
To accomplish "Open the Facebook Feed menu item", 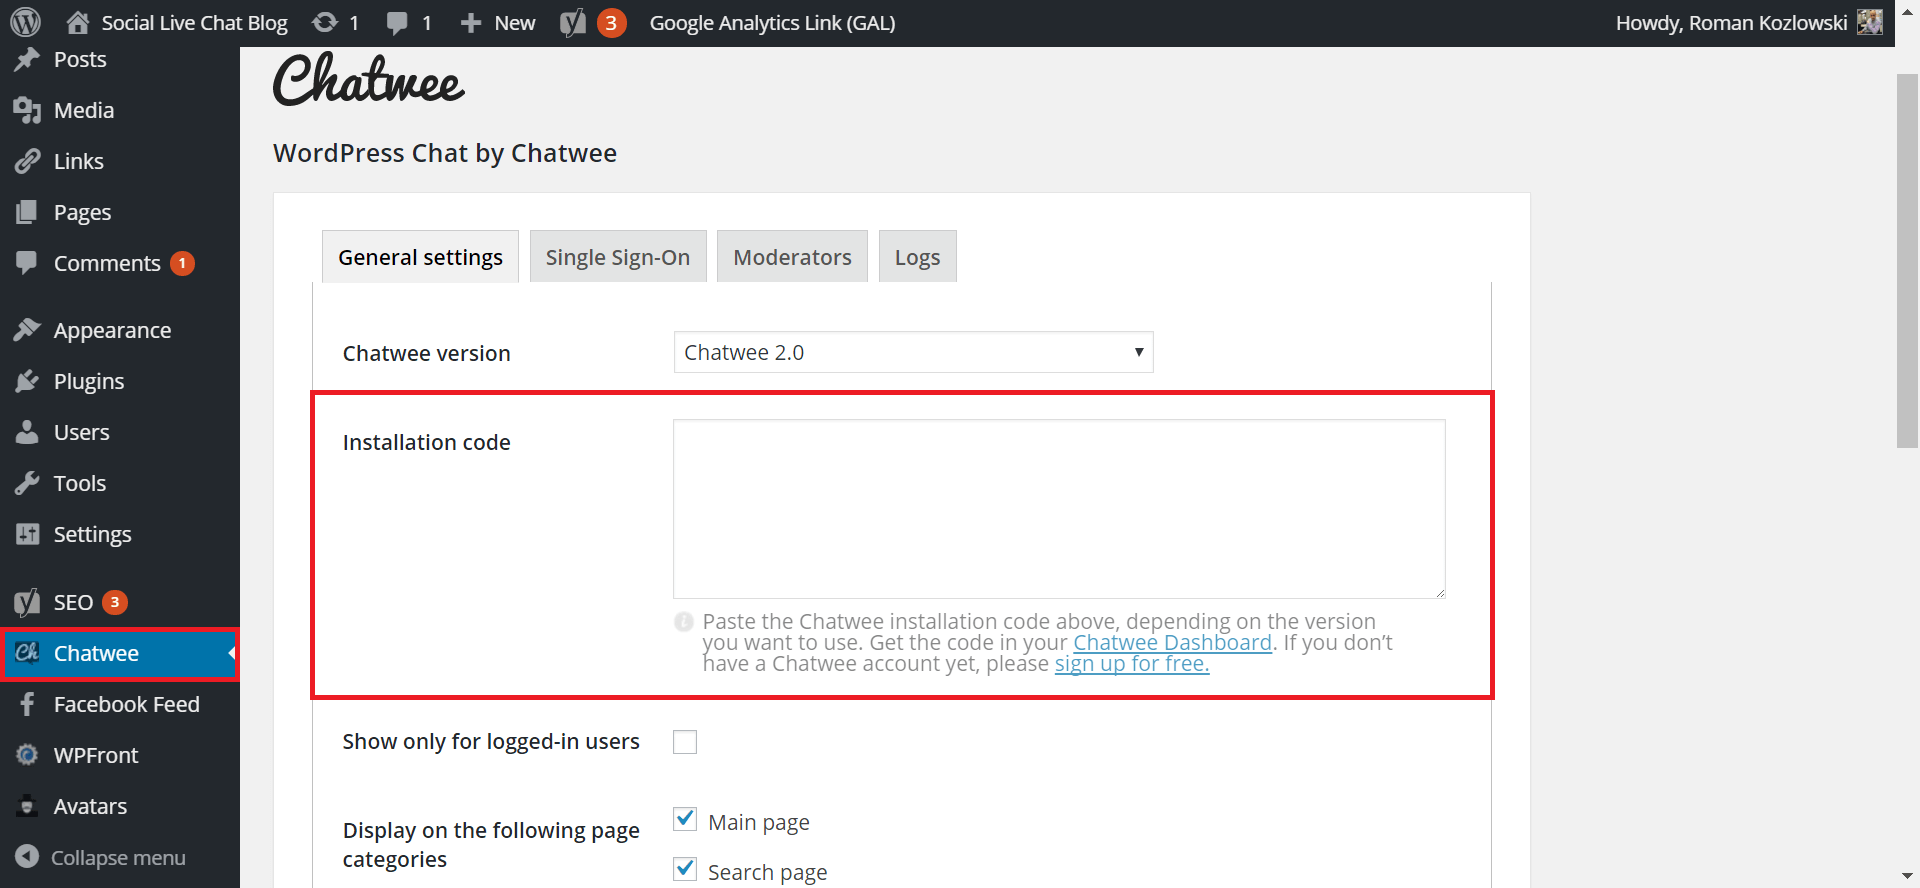I will [120, 704].
